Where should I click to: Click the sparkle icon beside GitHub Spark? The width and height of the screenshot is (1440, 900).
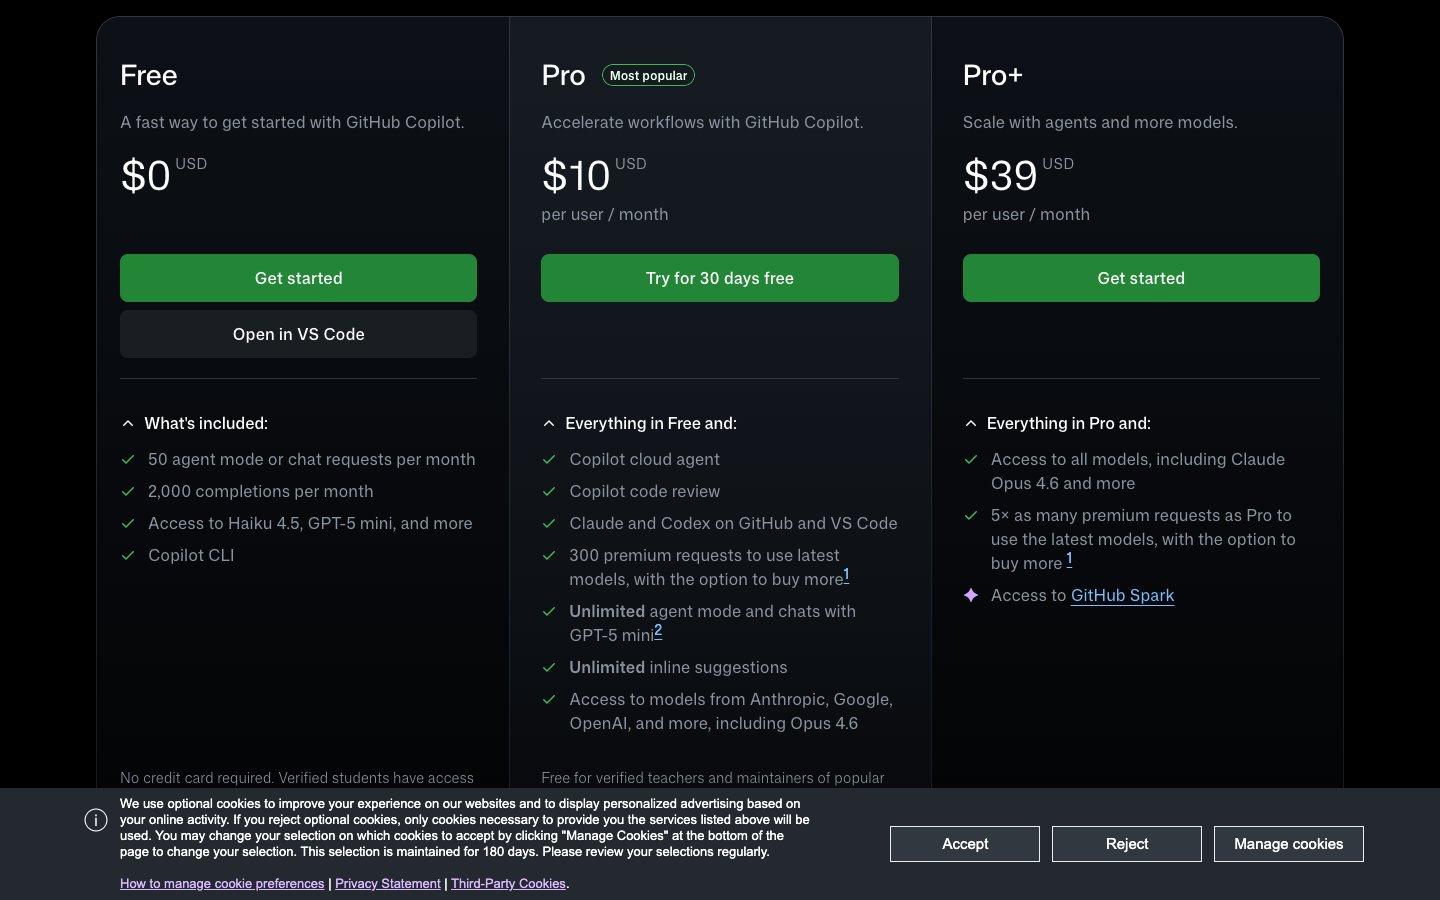click(x=970, y=595)
